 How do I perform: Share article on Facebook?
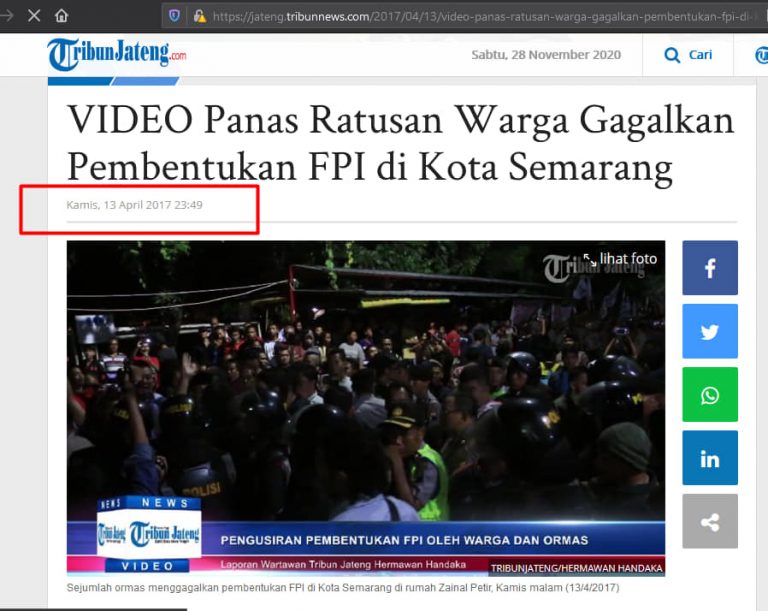coord(710,268)
